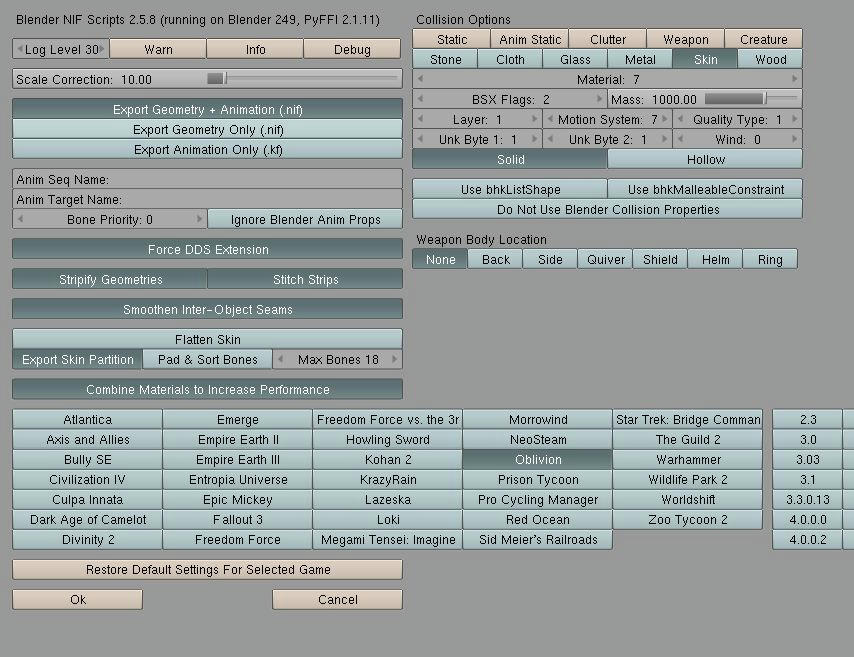Increase Log Level with right arrow
Image resolution: width=854 pixels, height=657 pixels.
(x=102, y=49)
